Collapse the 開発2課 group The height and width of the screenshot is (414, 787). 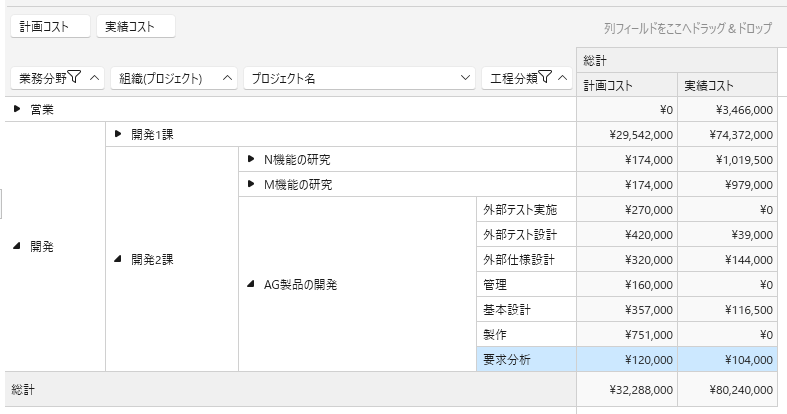click(x=118, y=259)
